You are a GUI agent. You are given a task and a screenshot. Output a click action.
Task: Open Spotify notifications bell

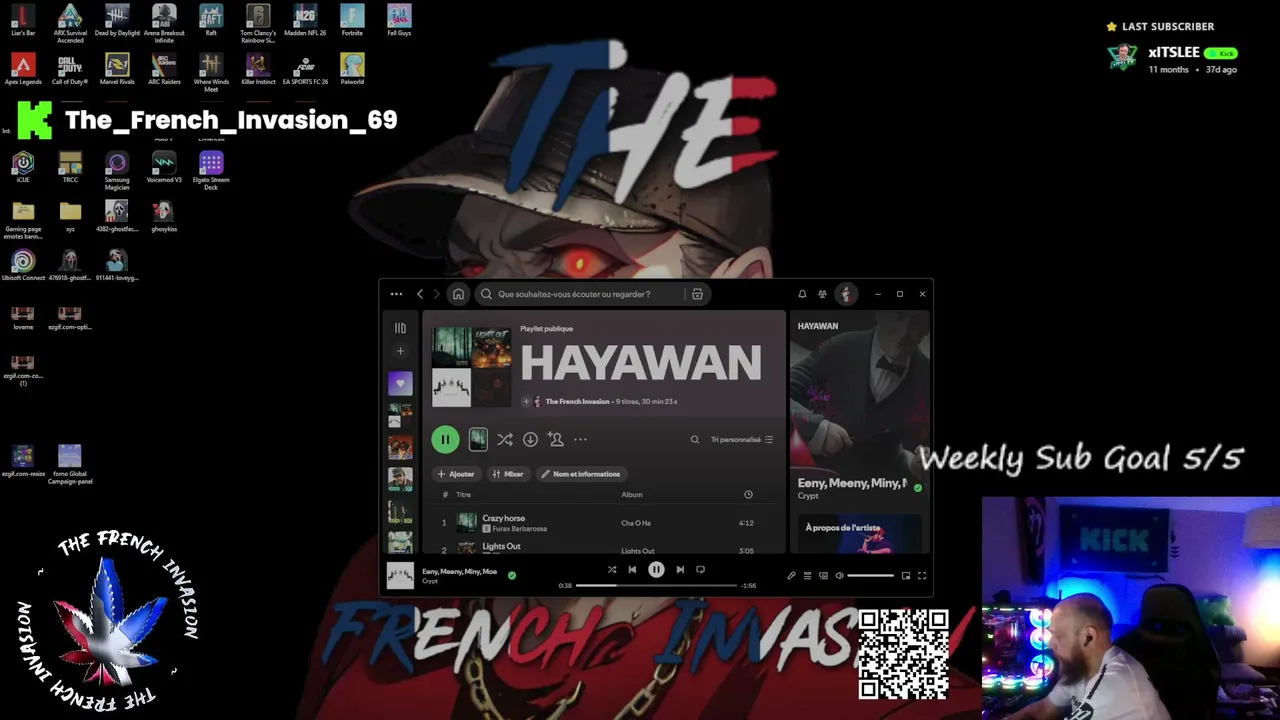pyautogui.click(x=802, y=294)
